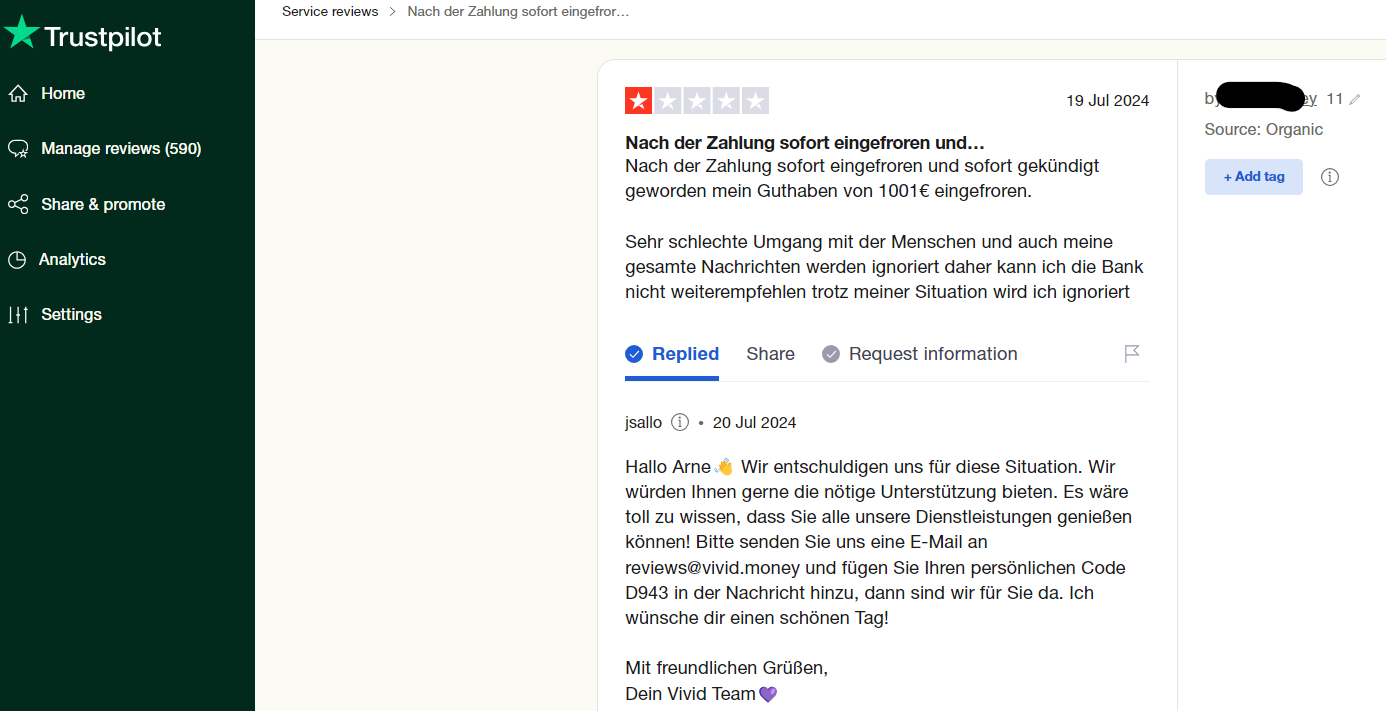Switch to the Share tab
This screenshot has width=1386, height=711.
pos(770,354)
